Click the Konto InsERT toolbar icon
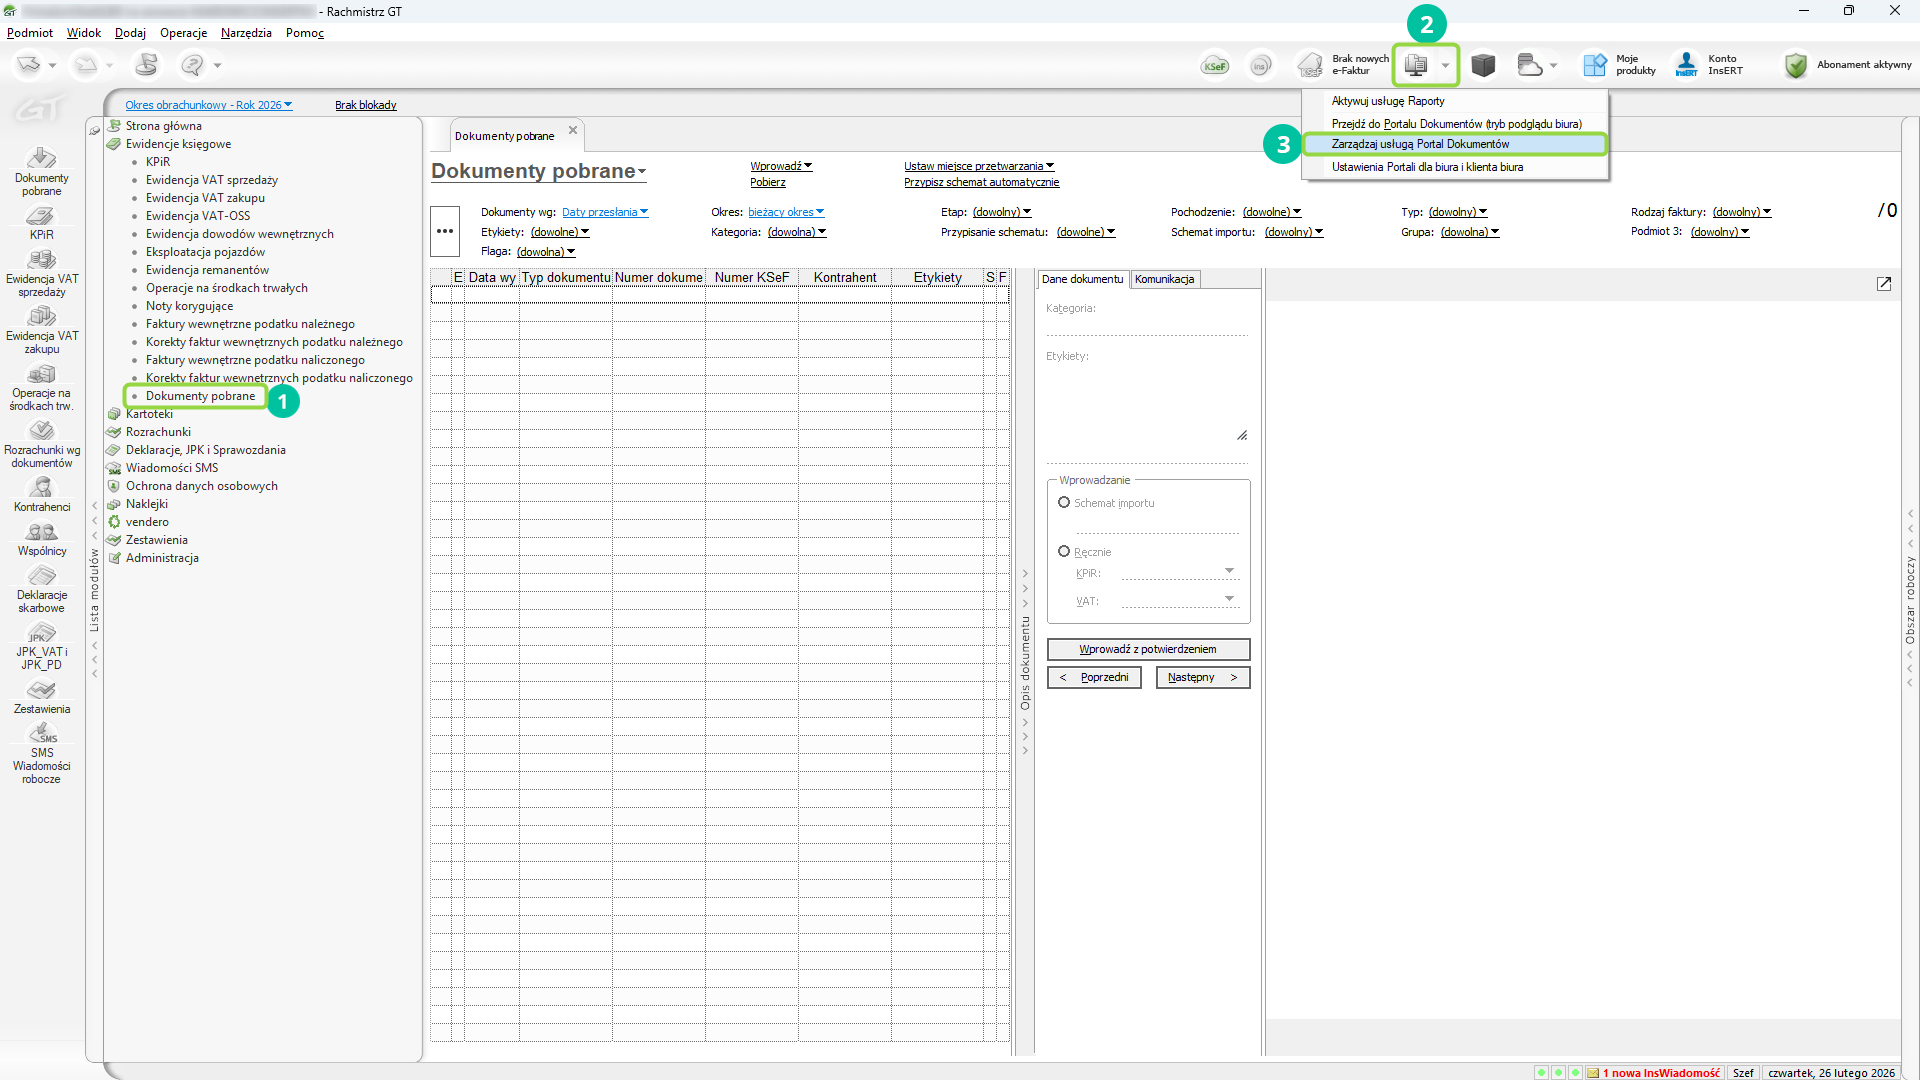 pyautogui.click(x=1687, y=65)
